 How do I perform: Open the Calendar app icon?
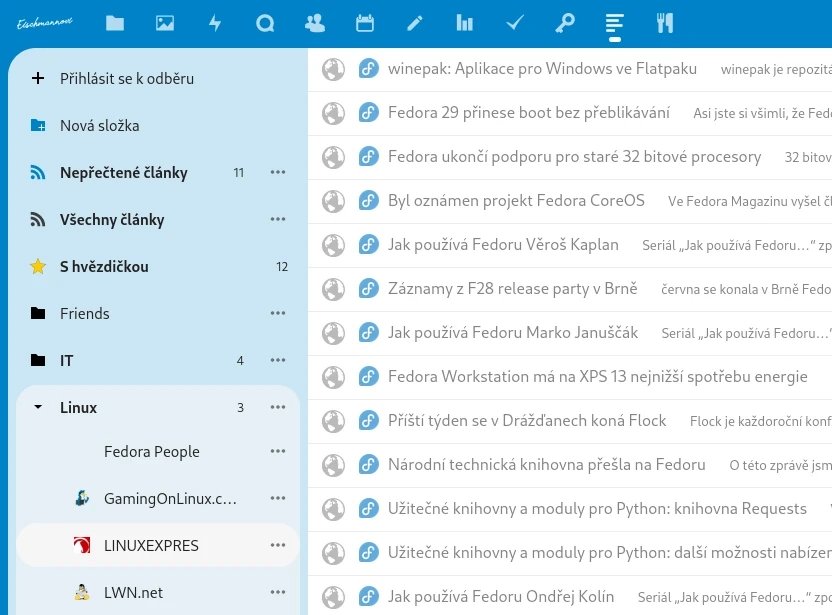pyautogui.click(x=364, y=22)
